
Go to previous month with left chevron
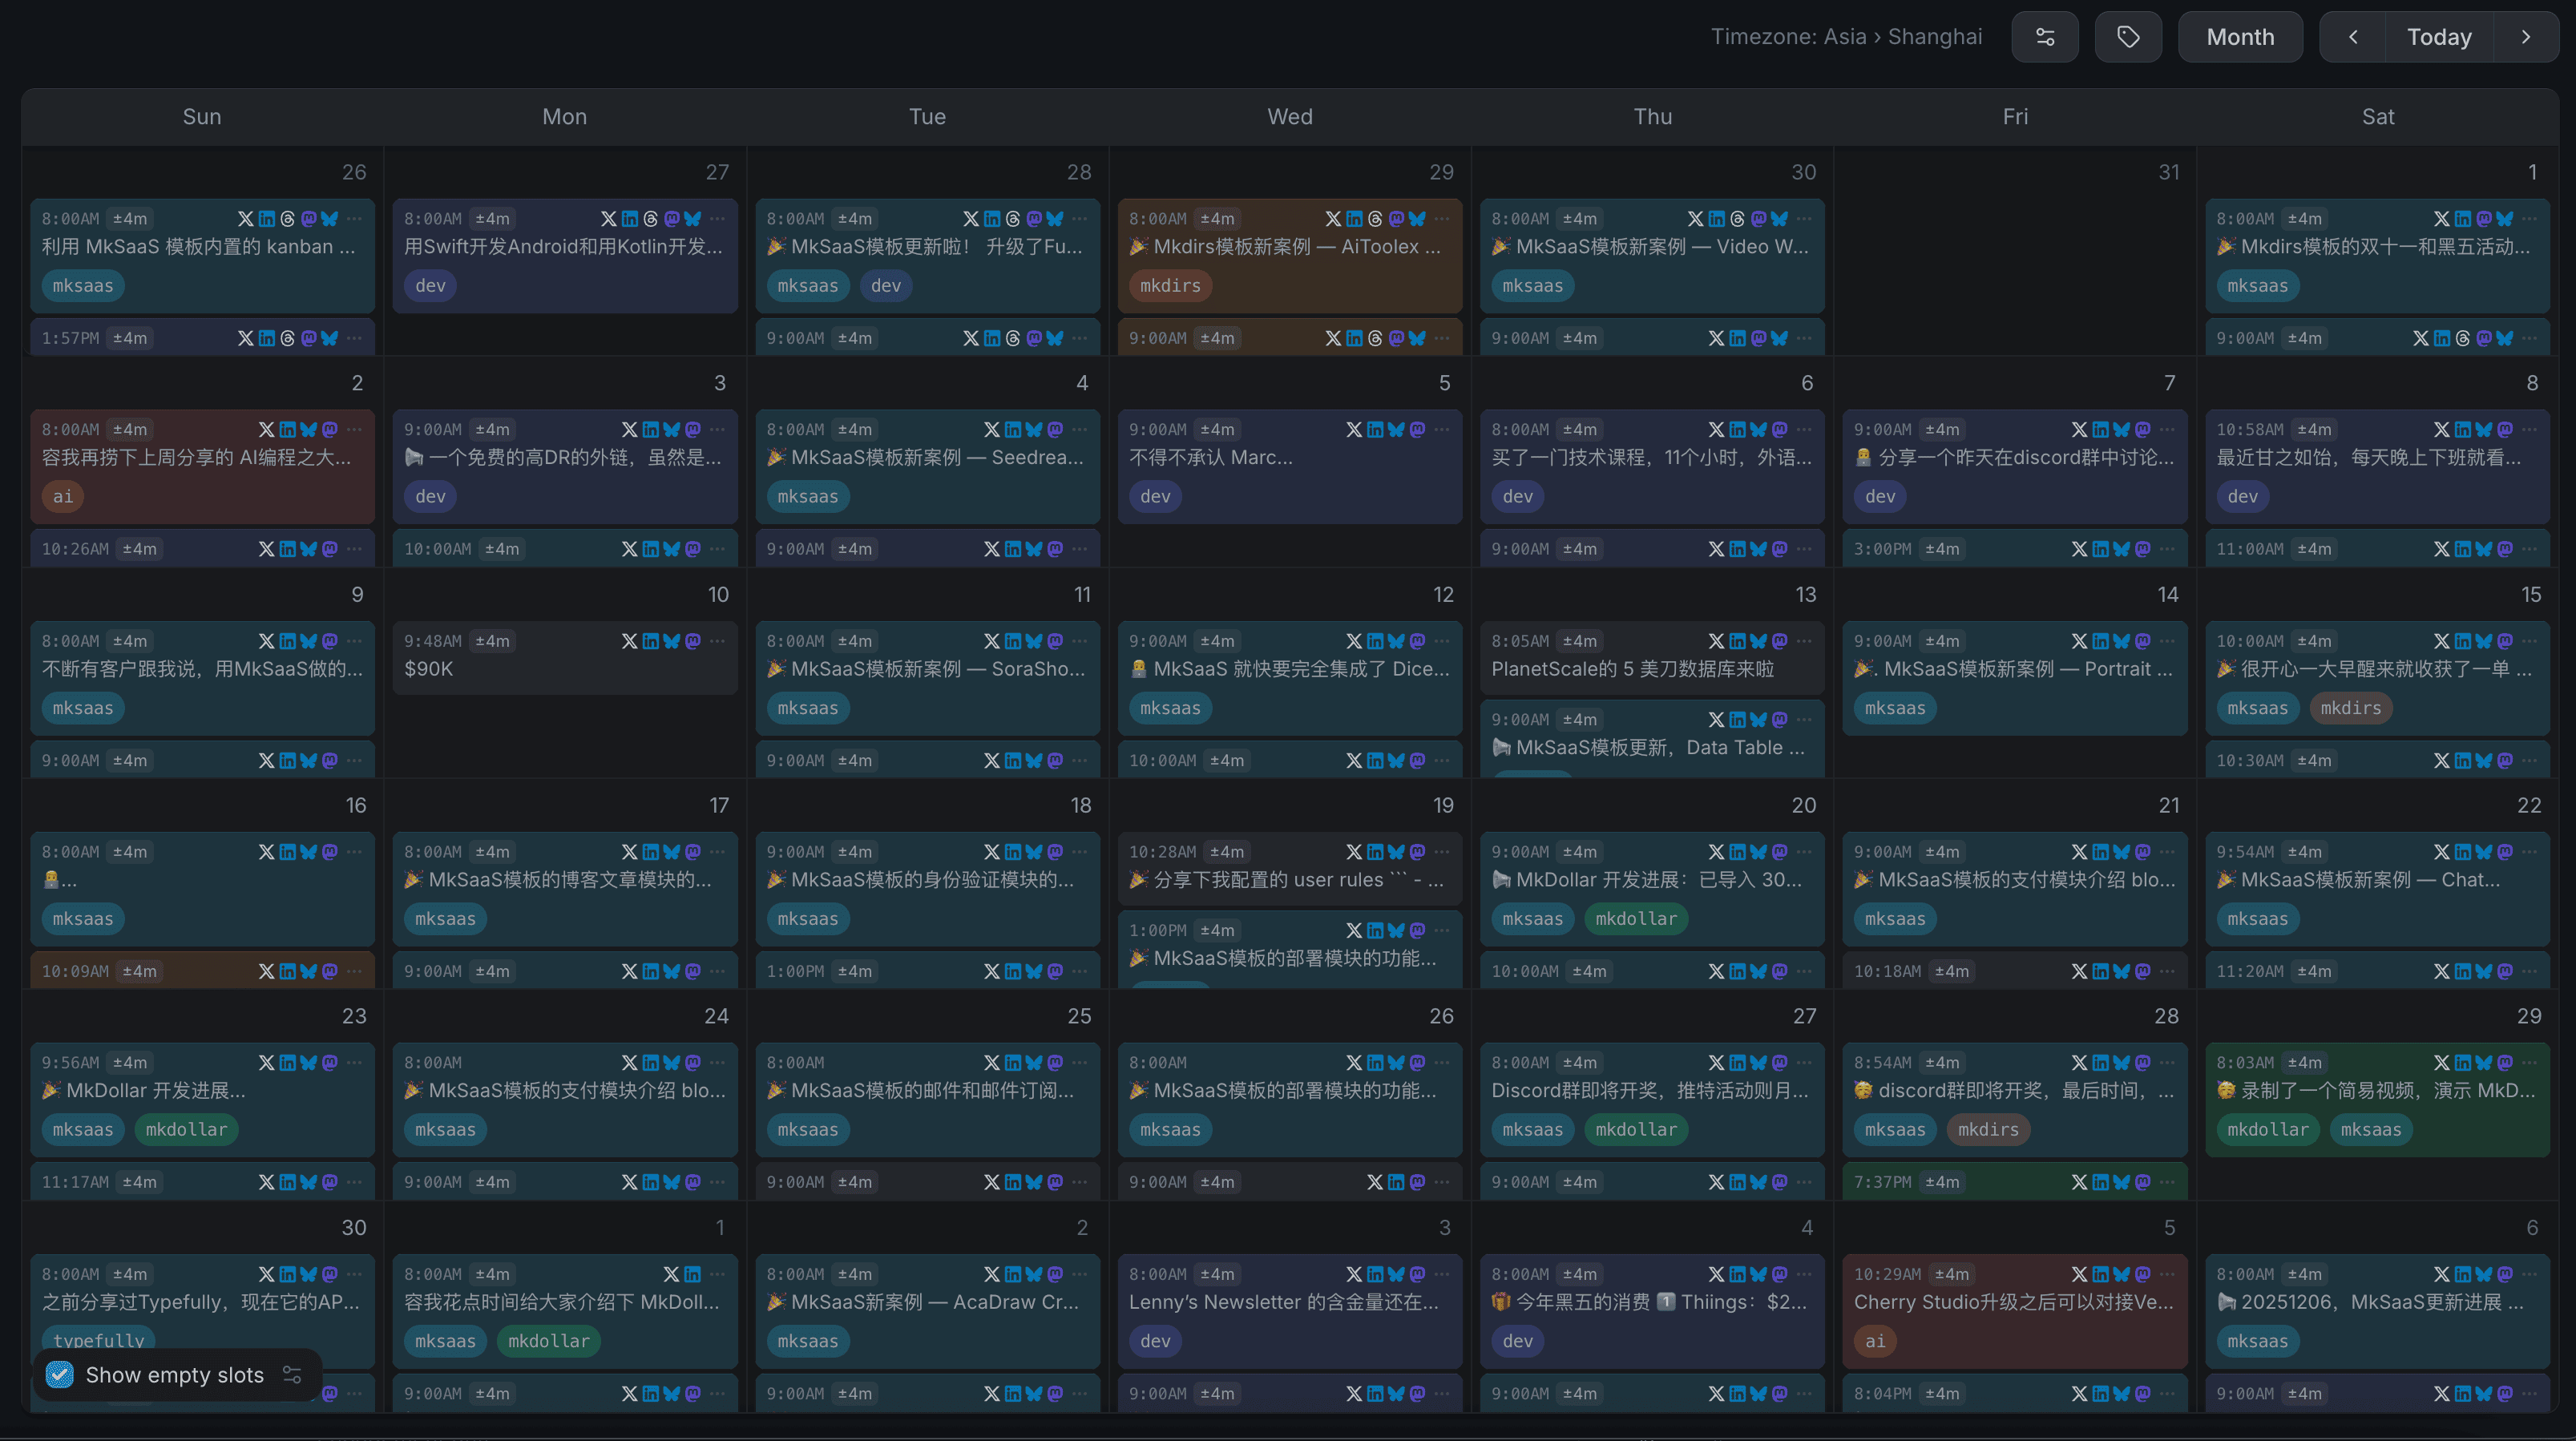pos(2353,37)
